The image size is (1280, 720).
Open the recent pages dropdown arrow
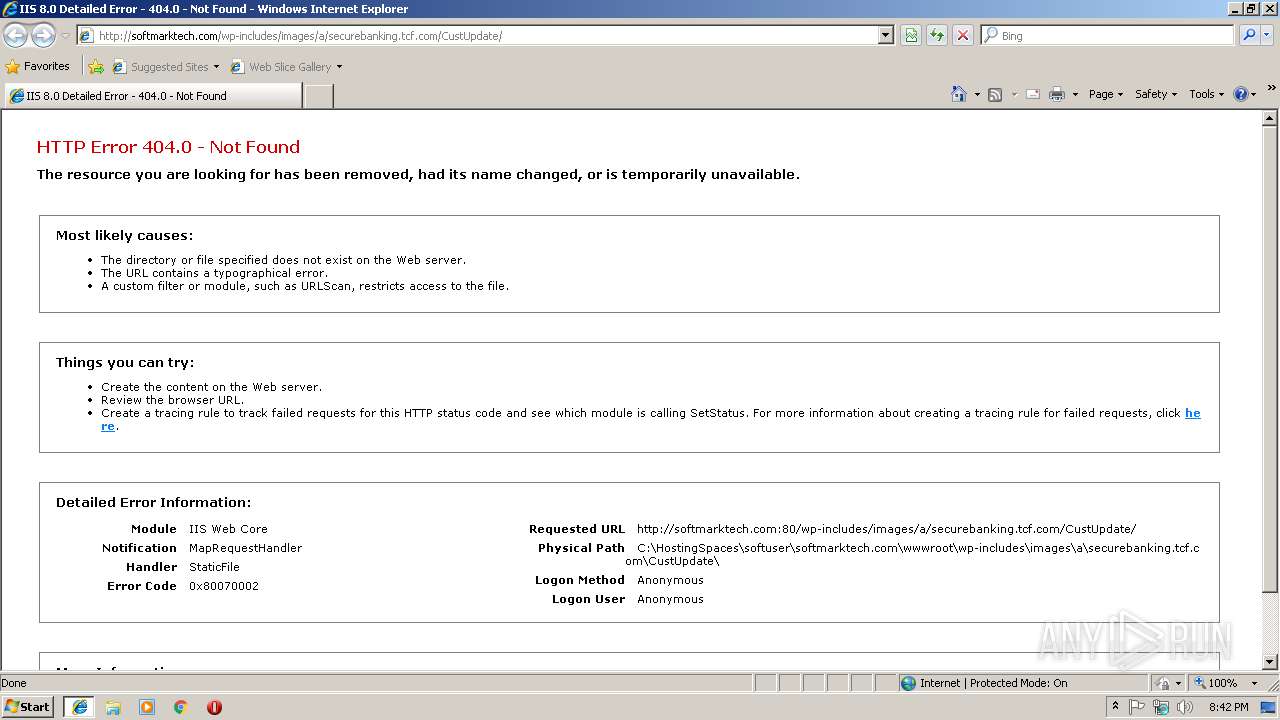tap(65, 36)
